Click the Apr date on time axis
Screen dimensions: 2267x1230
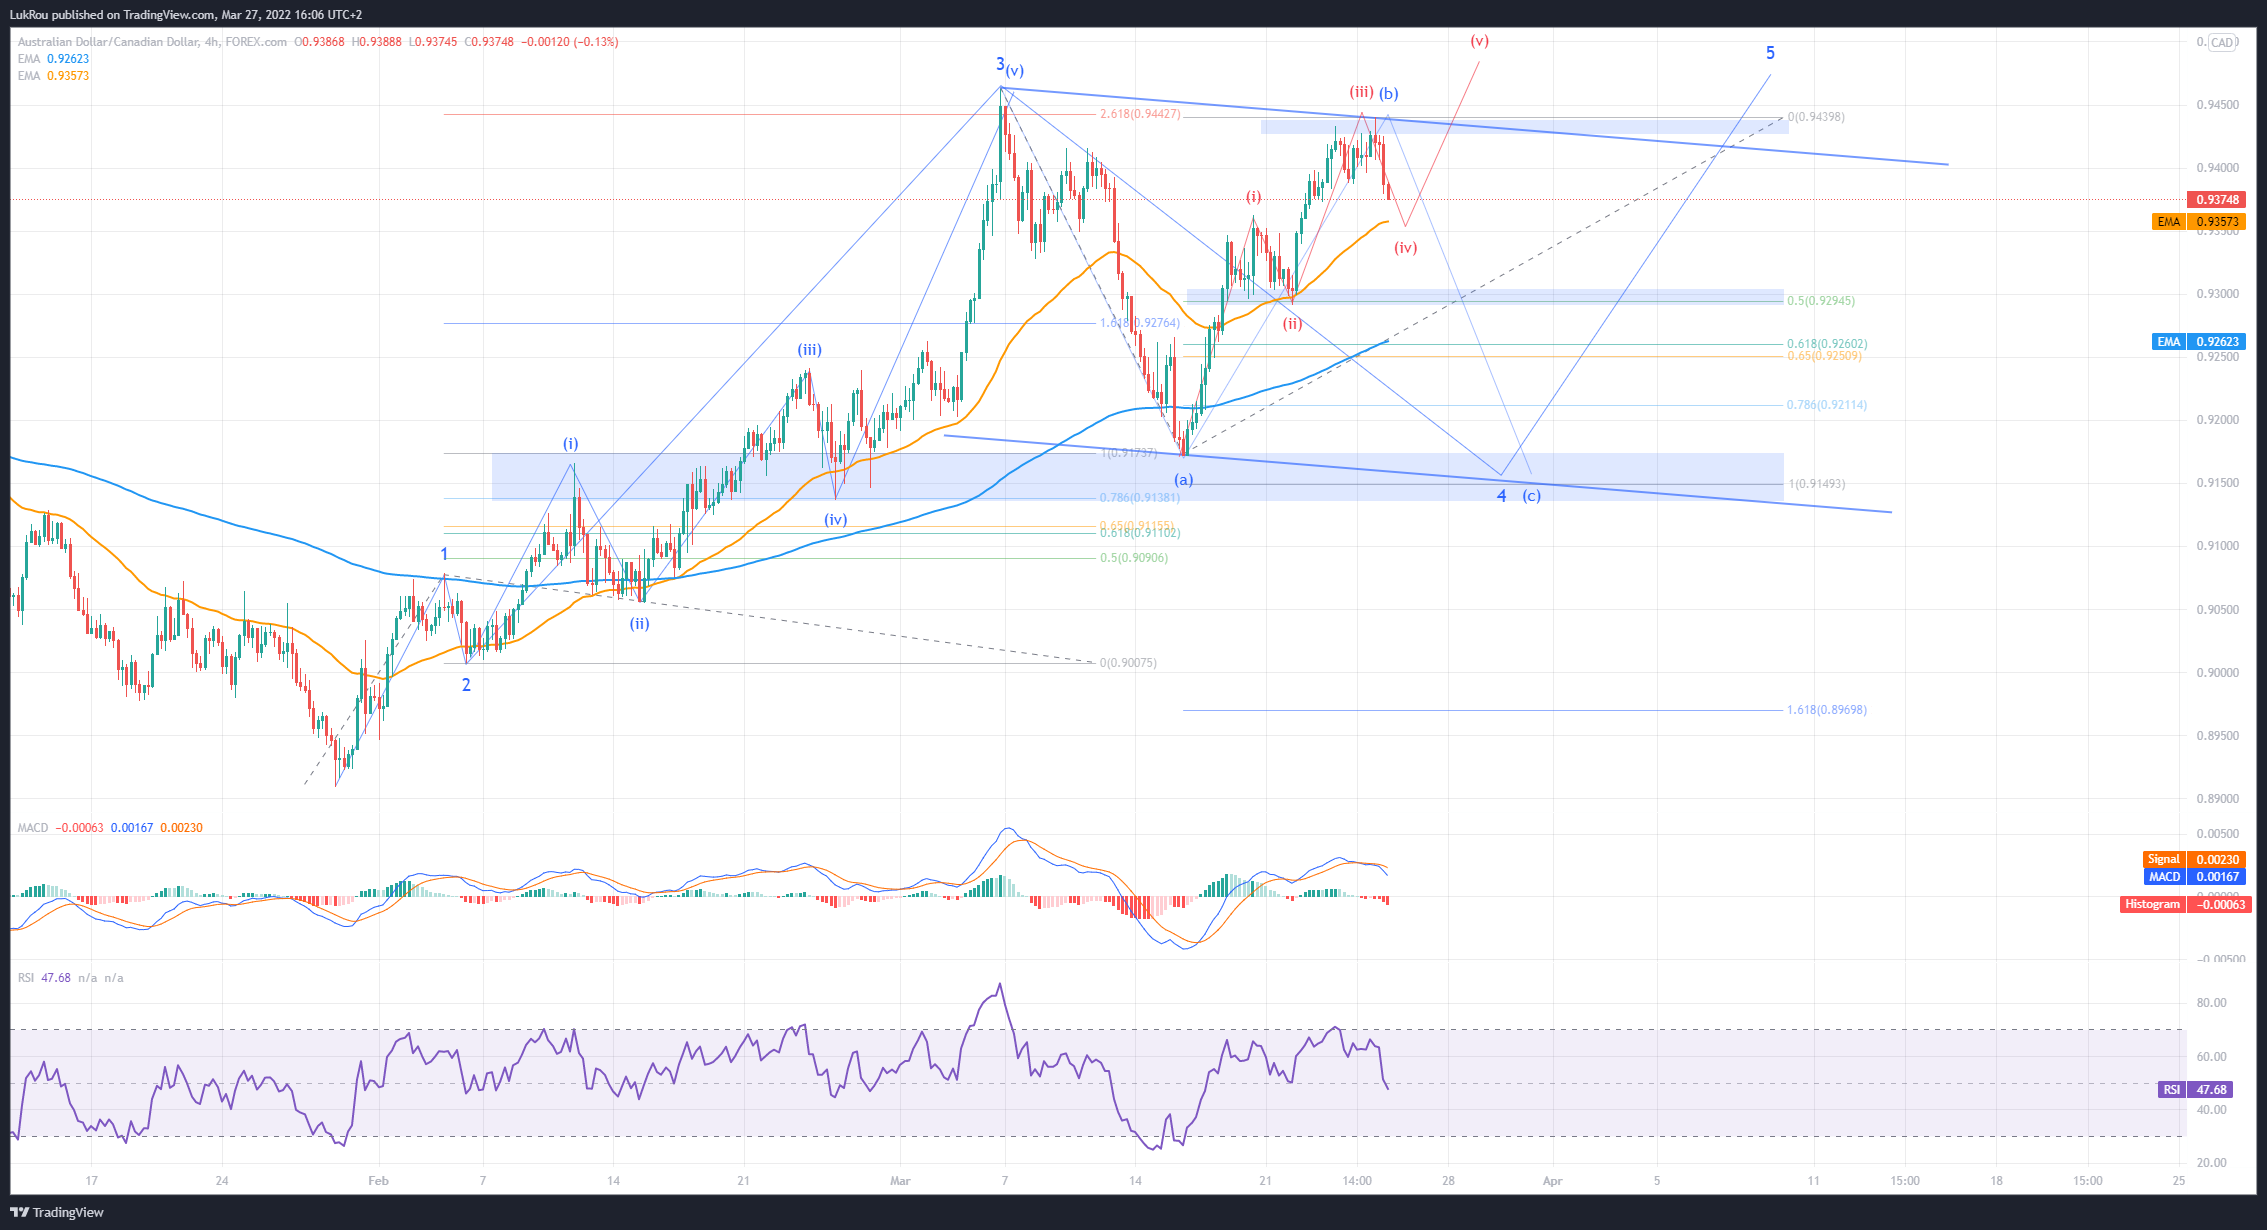pos(1552,1181)
